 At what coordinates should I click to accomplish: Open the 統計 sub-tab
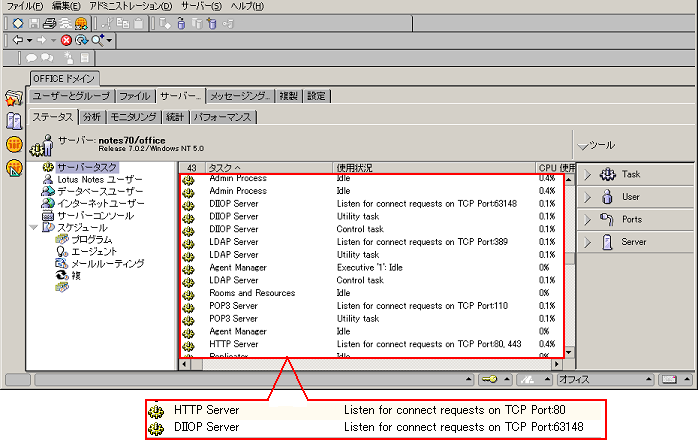(x=175, y=117)
